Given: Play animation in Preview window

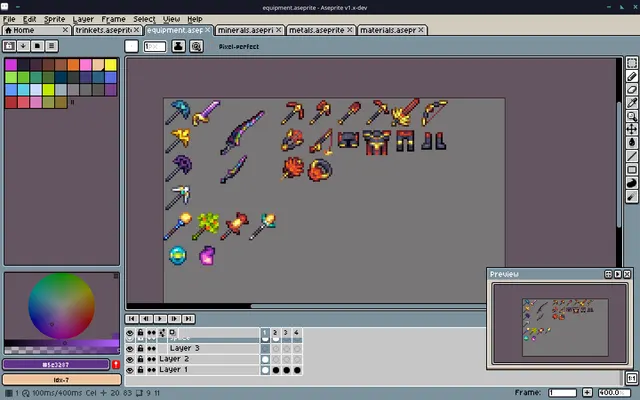Looking at the screenshot, I should 618,274.
